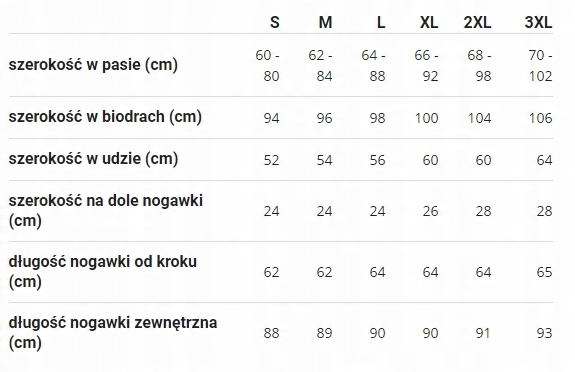Click leg opening value 26 for XL
Viewport: 575px width, 372px height.
(430, 211)
